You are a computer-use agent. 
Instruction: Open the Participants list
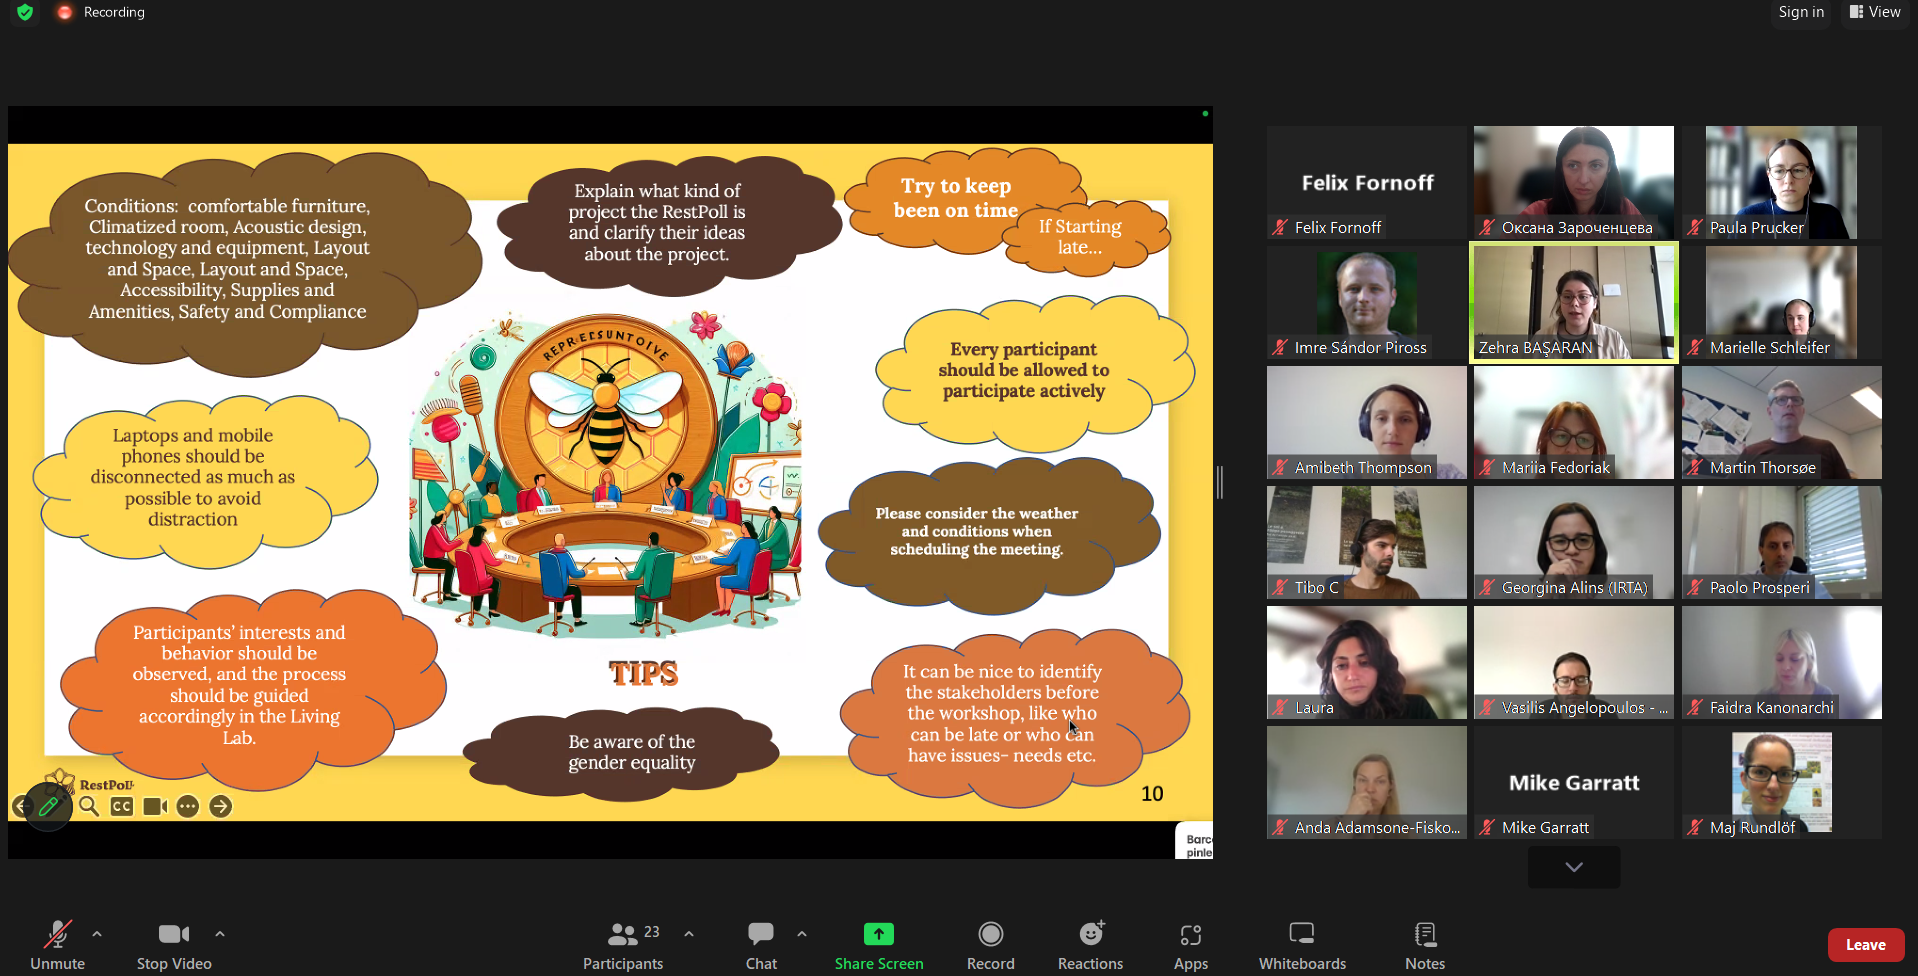[623, 945]
